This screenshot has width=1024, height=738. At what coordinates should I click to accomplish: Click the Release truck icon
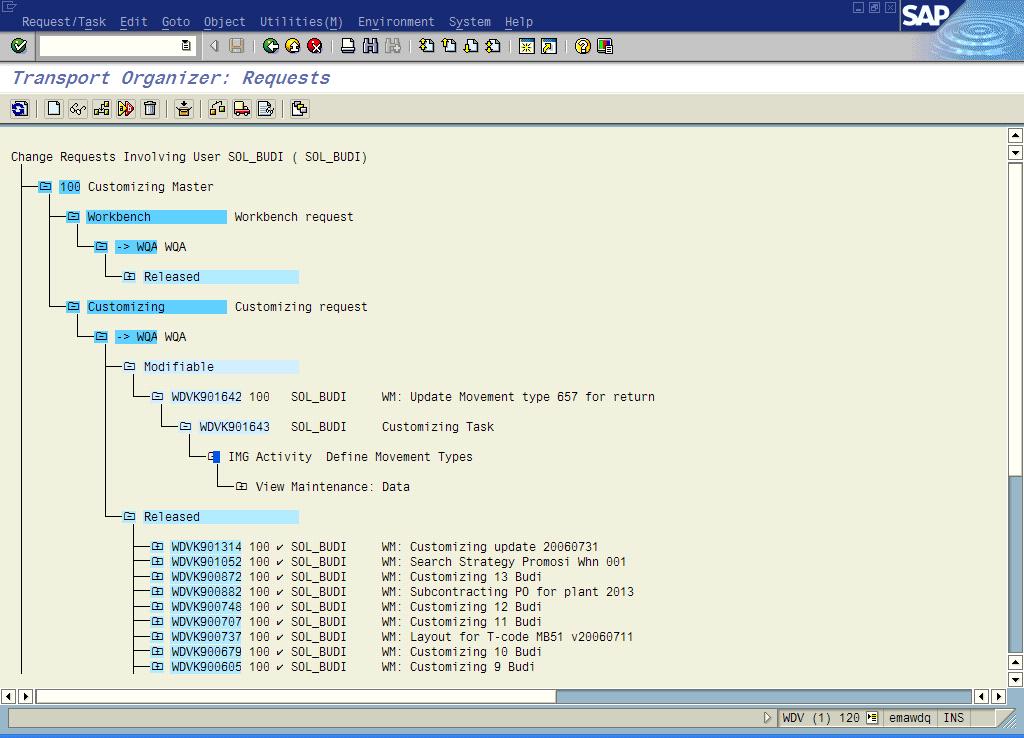(242, 109)
